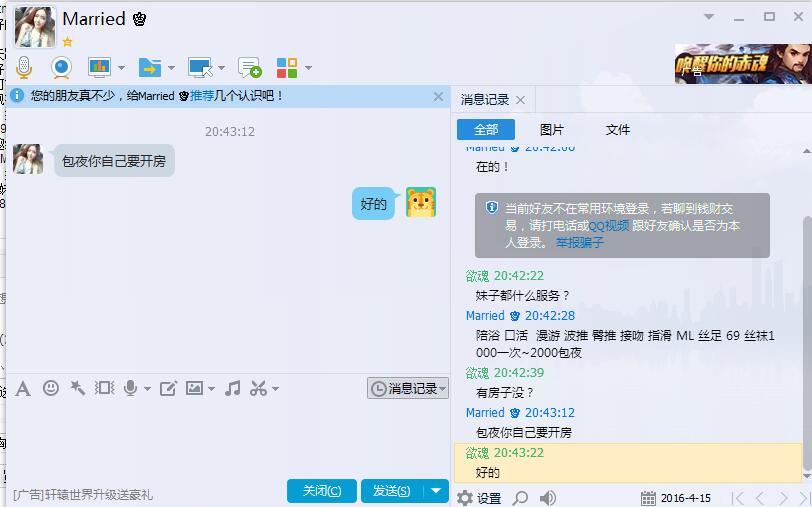Viewport: 812px width, 507px height.
Task: Open font settings A icon
Action: click(x=23, y=388)
